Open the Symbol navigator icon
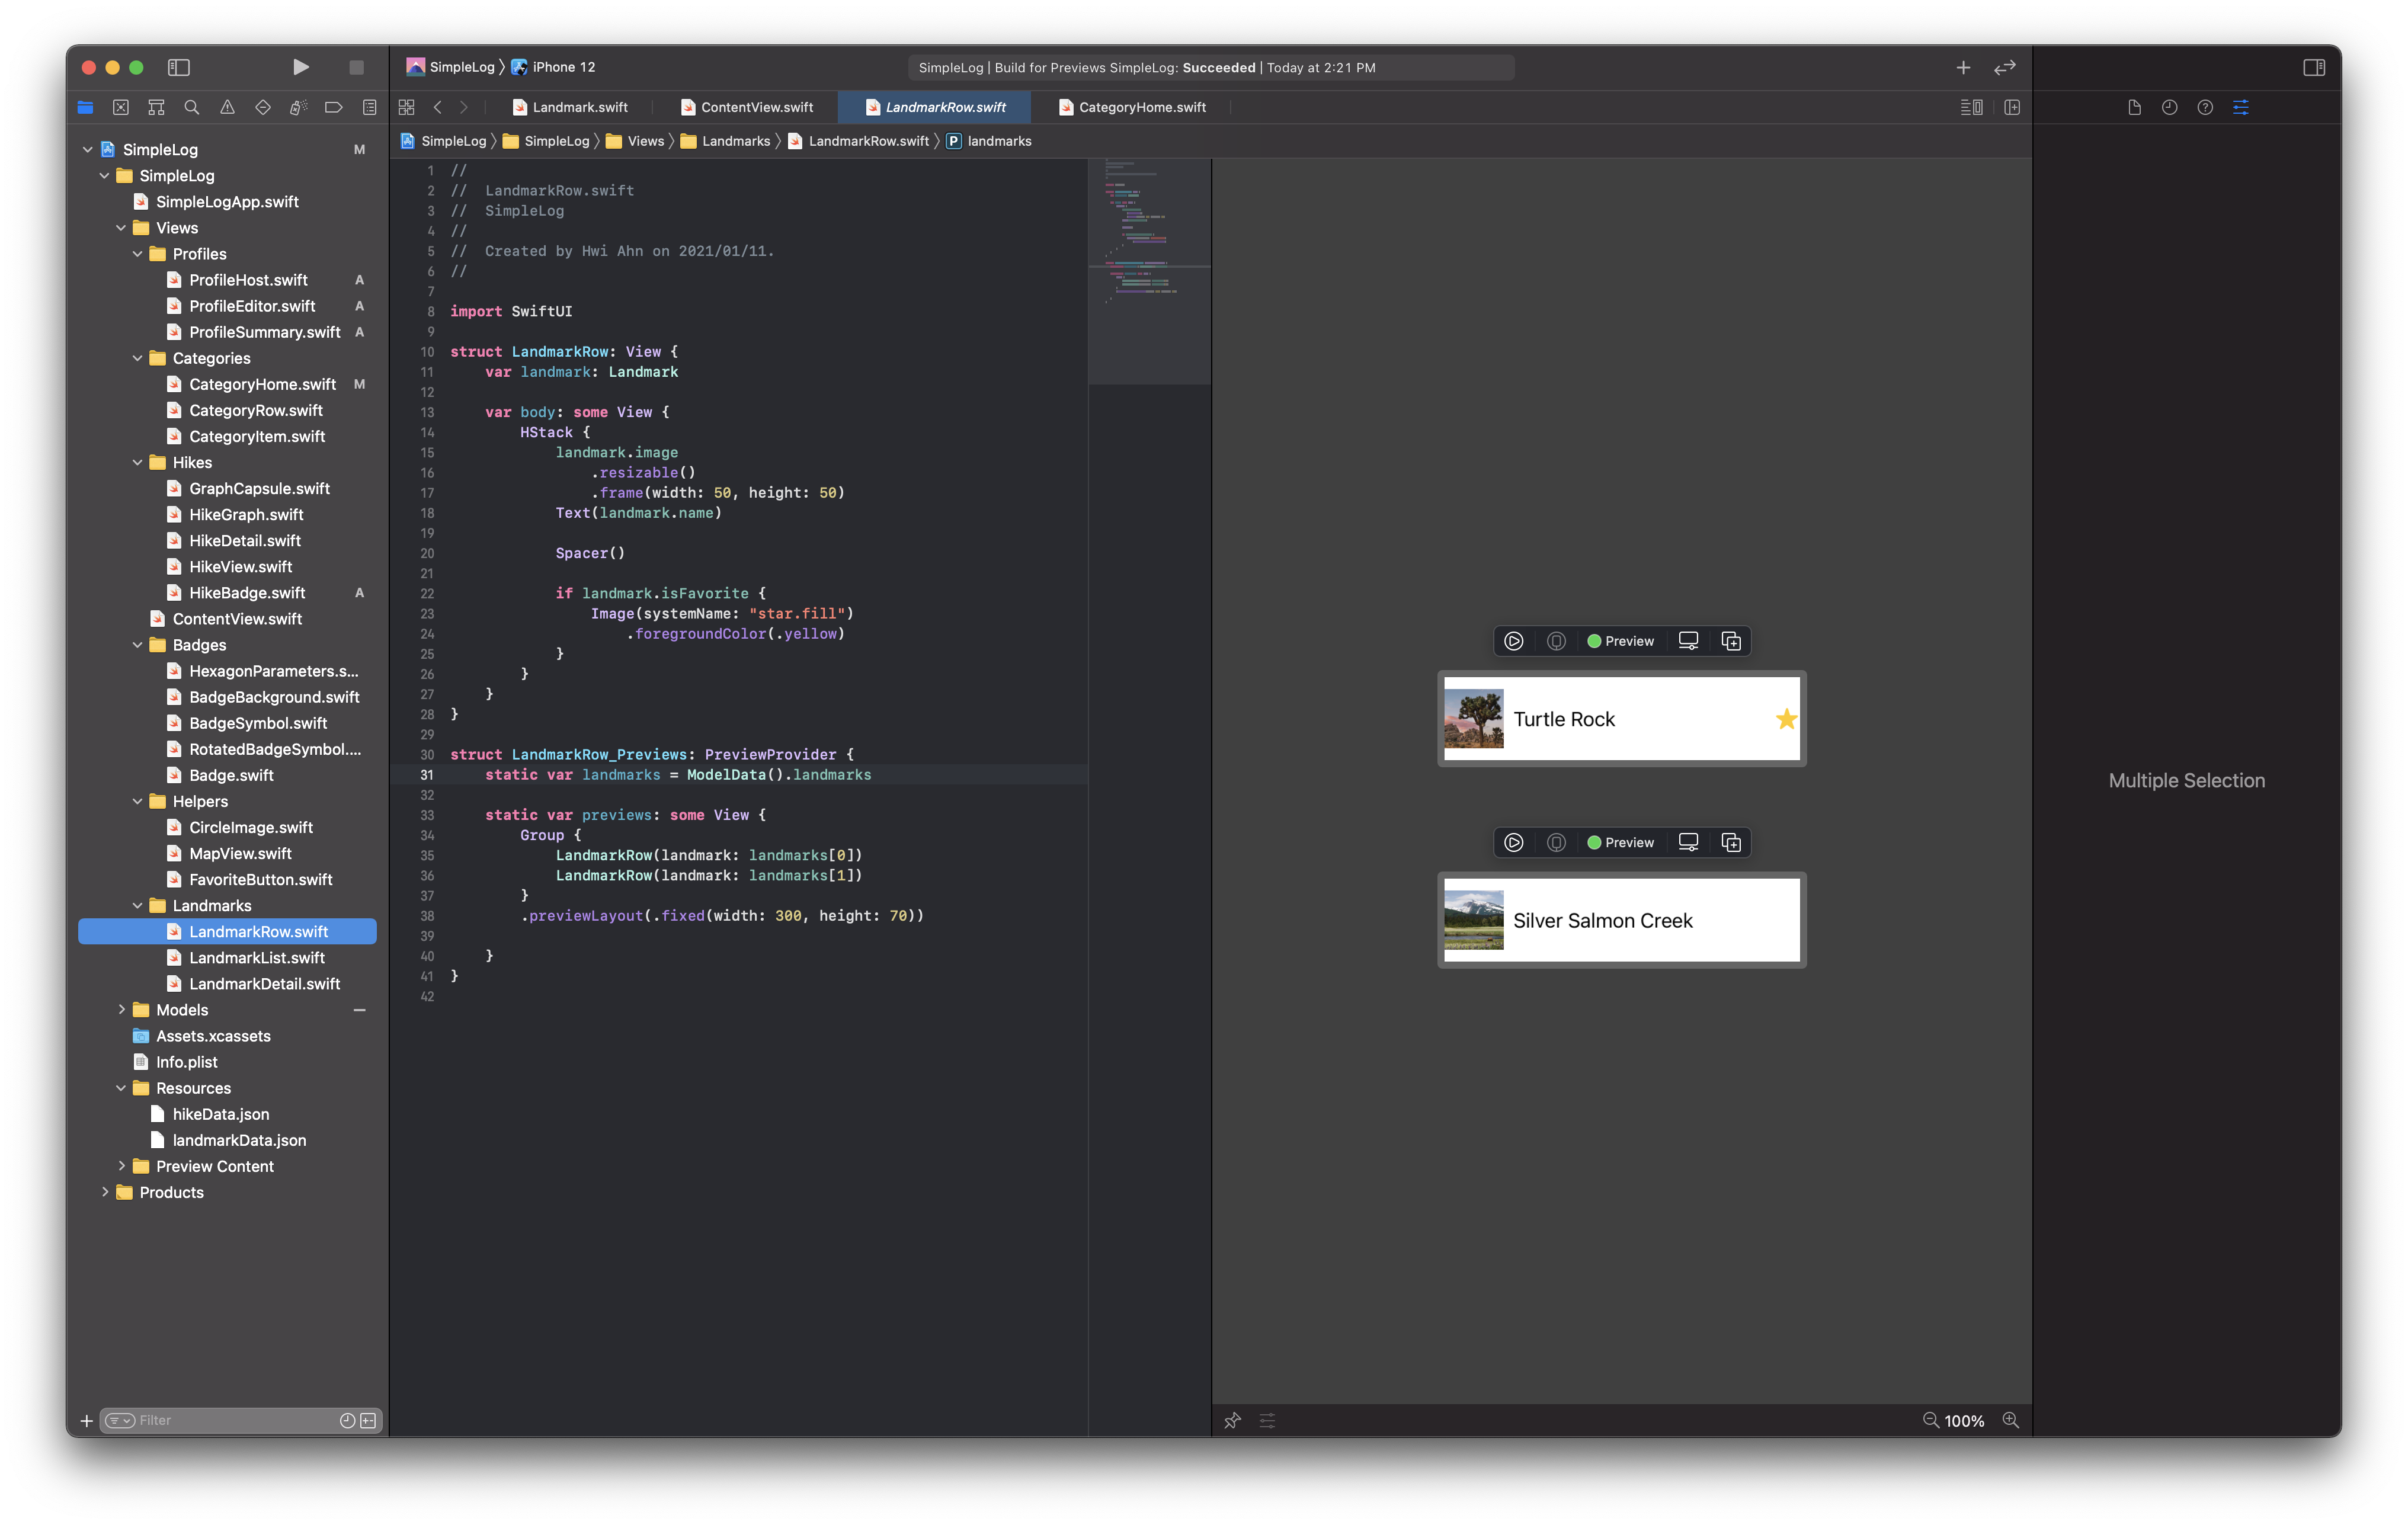 (x=156, y=107)
